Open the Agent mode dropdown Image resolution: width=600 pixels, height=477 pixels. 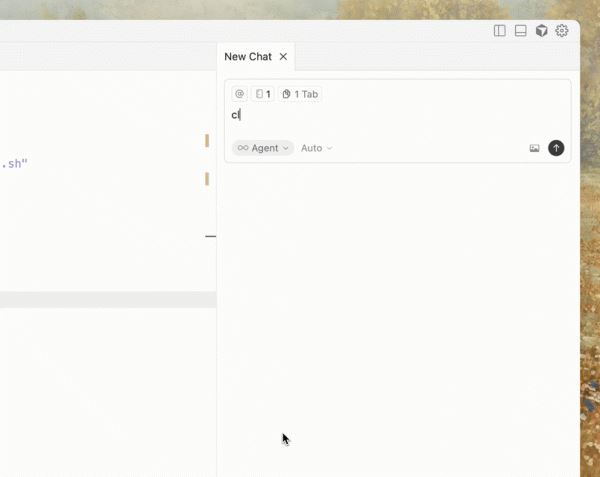coord(263,148)
